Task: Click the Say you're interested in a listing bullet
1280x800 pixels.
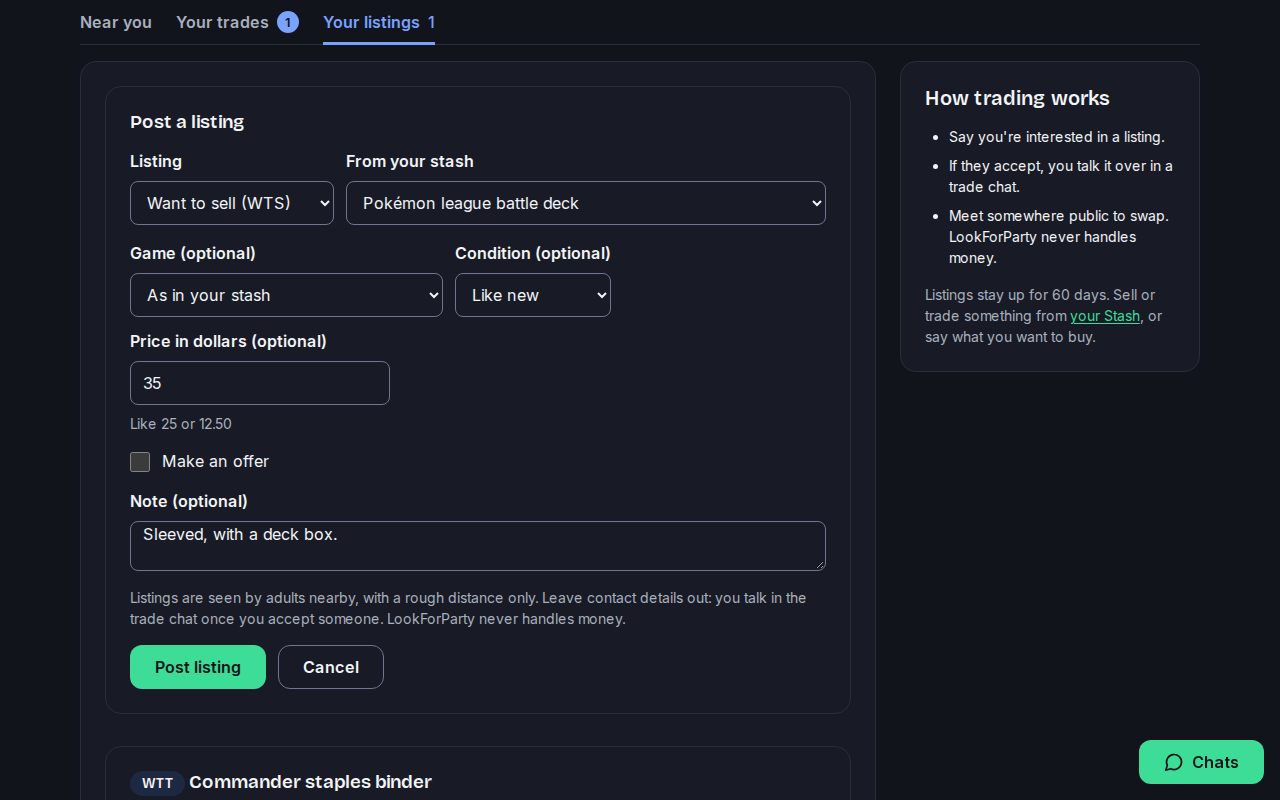Action: click(x=1057, y=137)
